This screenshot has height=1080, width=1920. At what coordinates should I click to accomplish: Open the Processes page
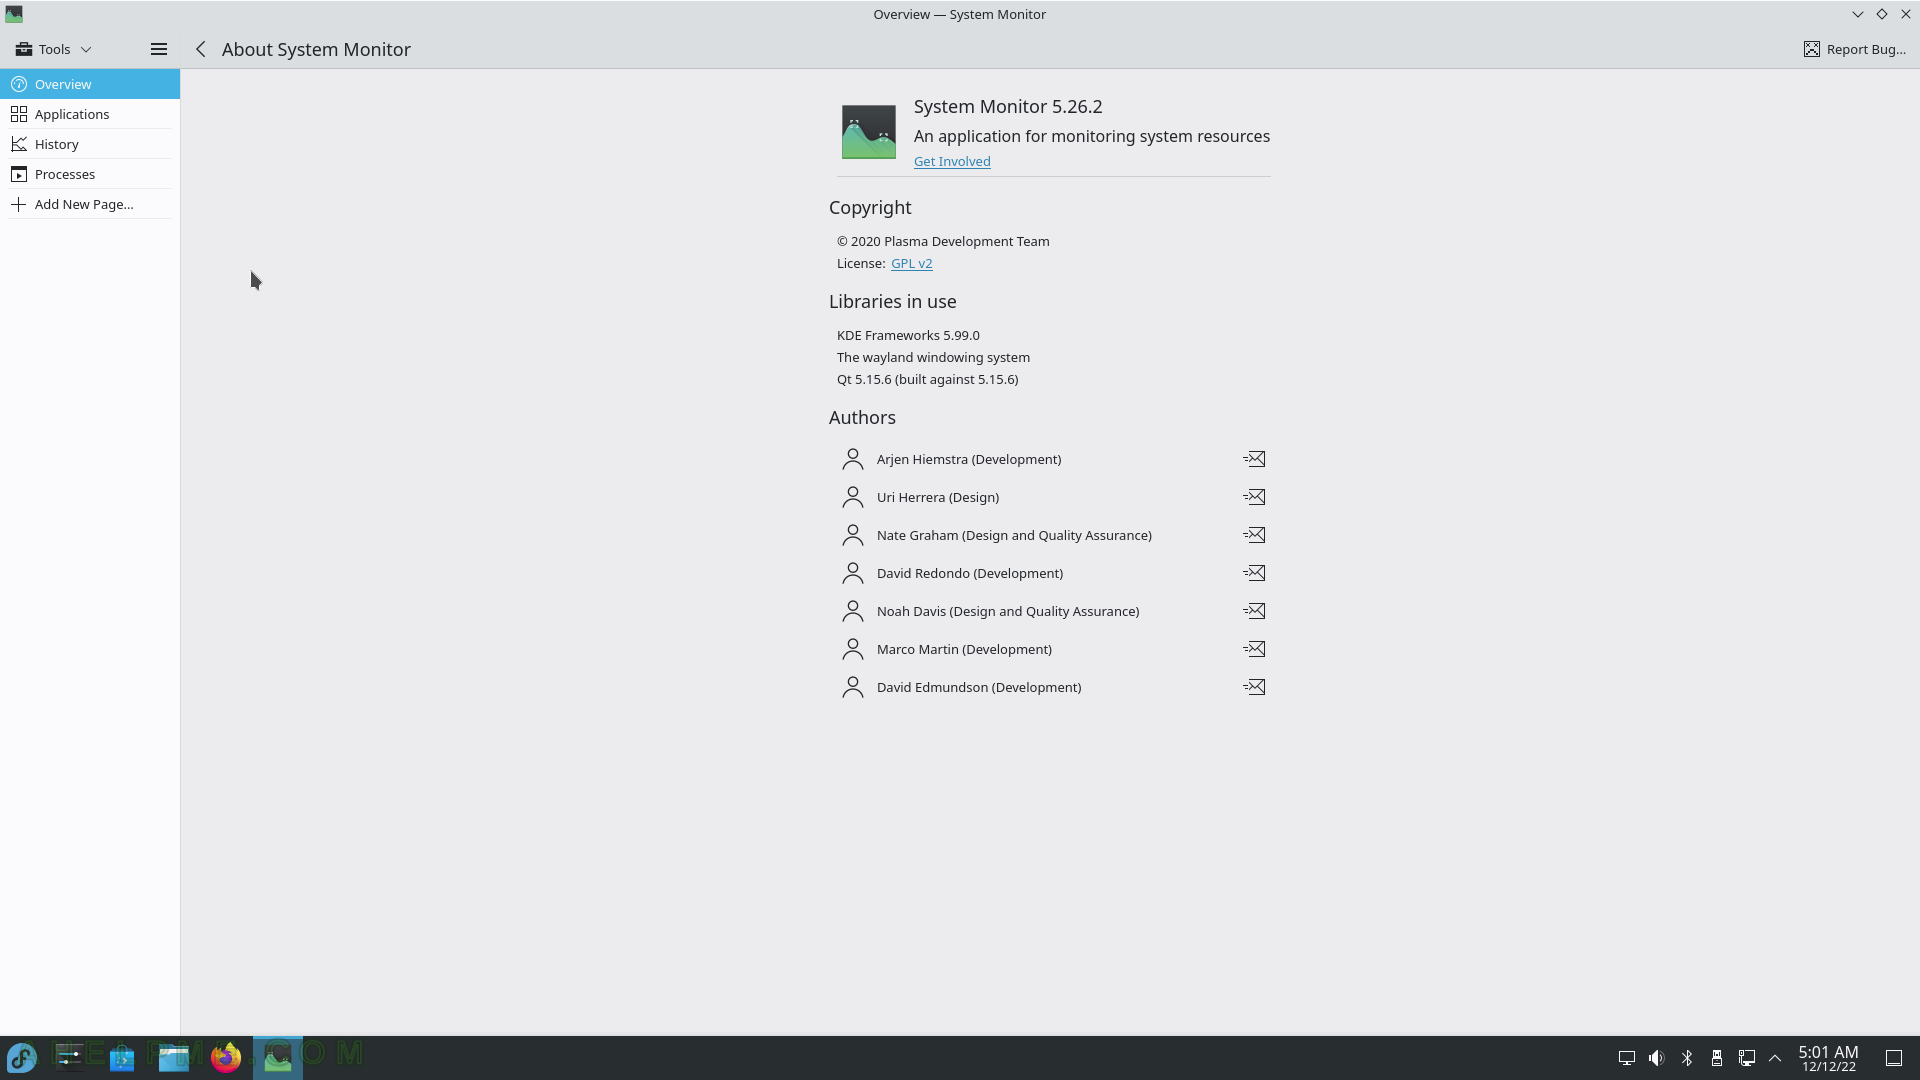(90, 174)
